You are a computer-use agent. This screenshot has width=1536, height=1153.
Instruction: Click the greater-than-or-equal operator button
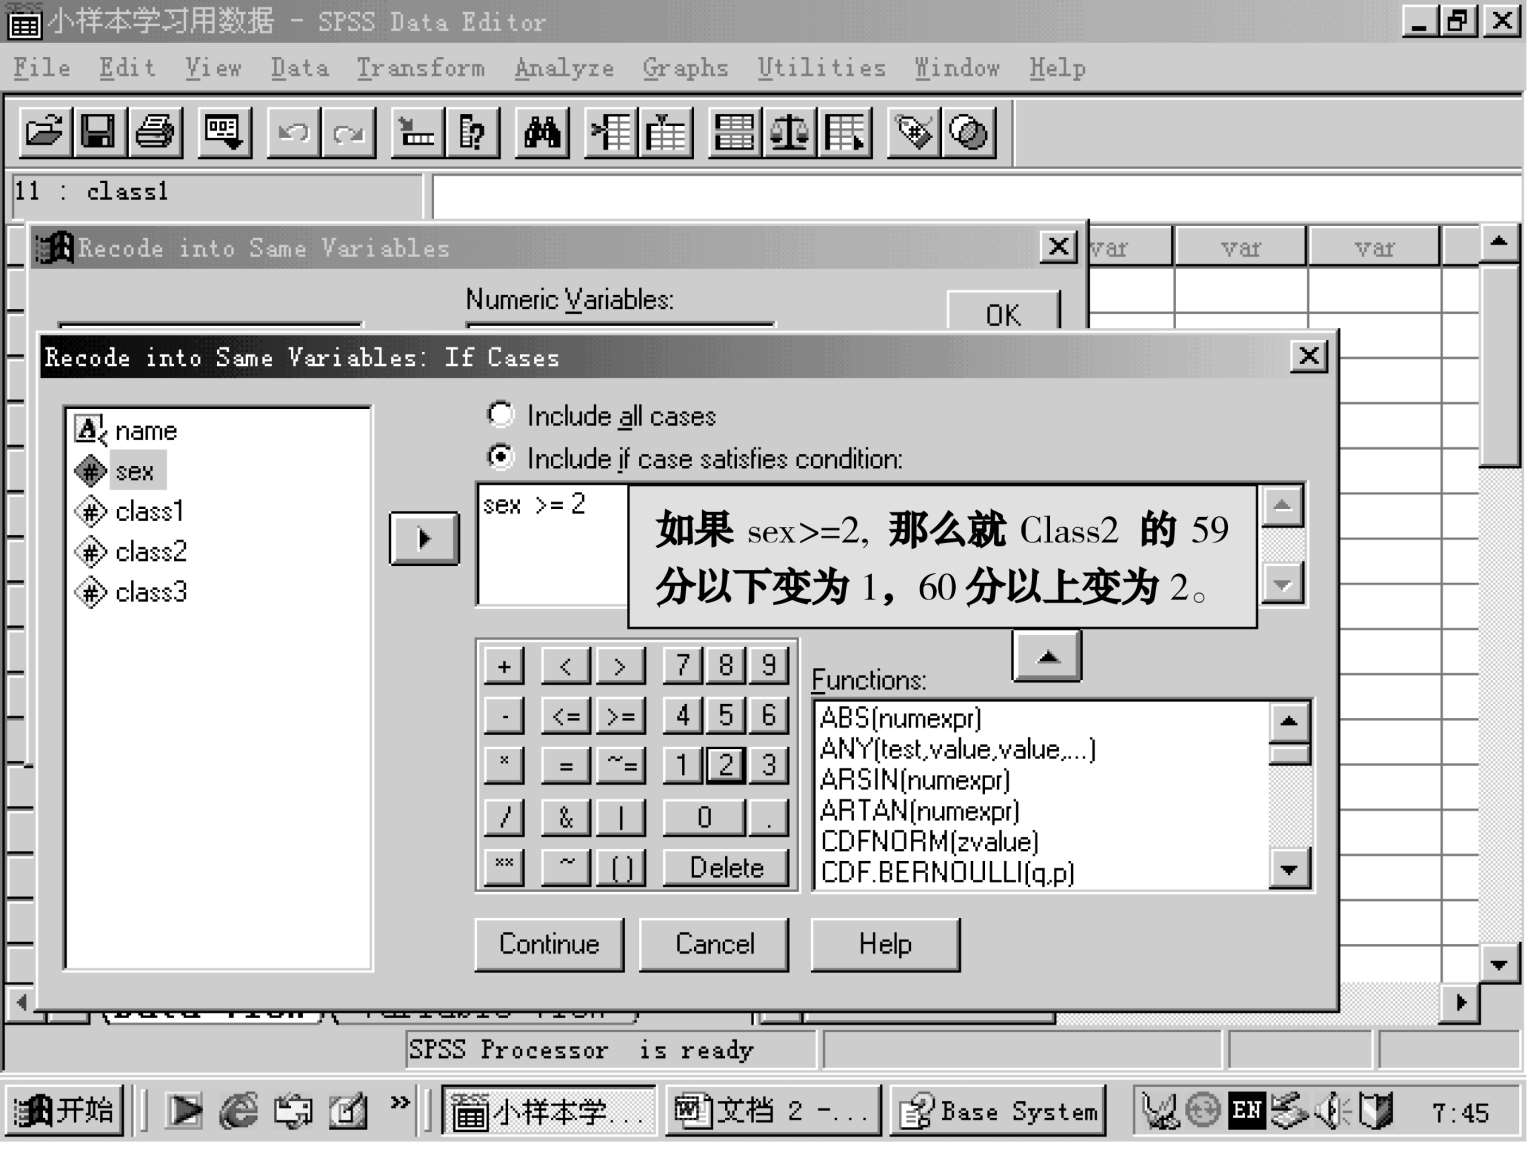tap(620, 716)
